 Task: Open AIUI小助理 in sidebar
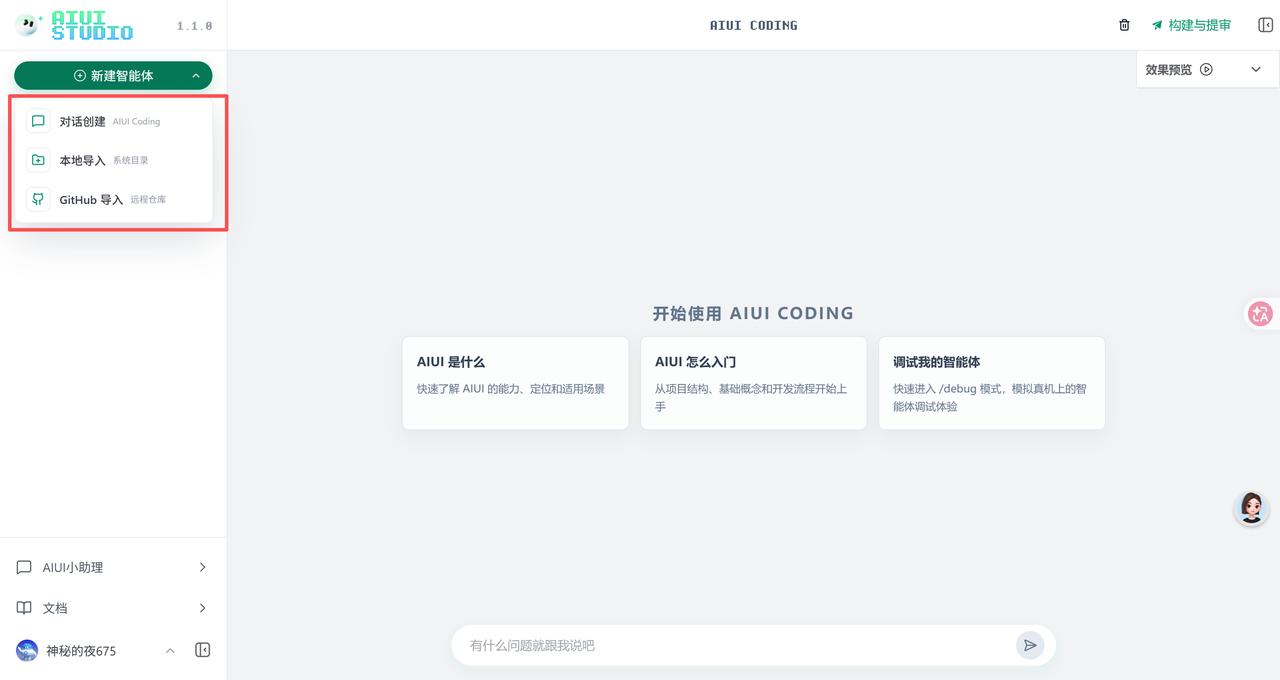click(x=113, y=567)
